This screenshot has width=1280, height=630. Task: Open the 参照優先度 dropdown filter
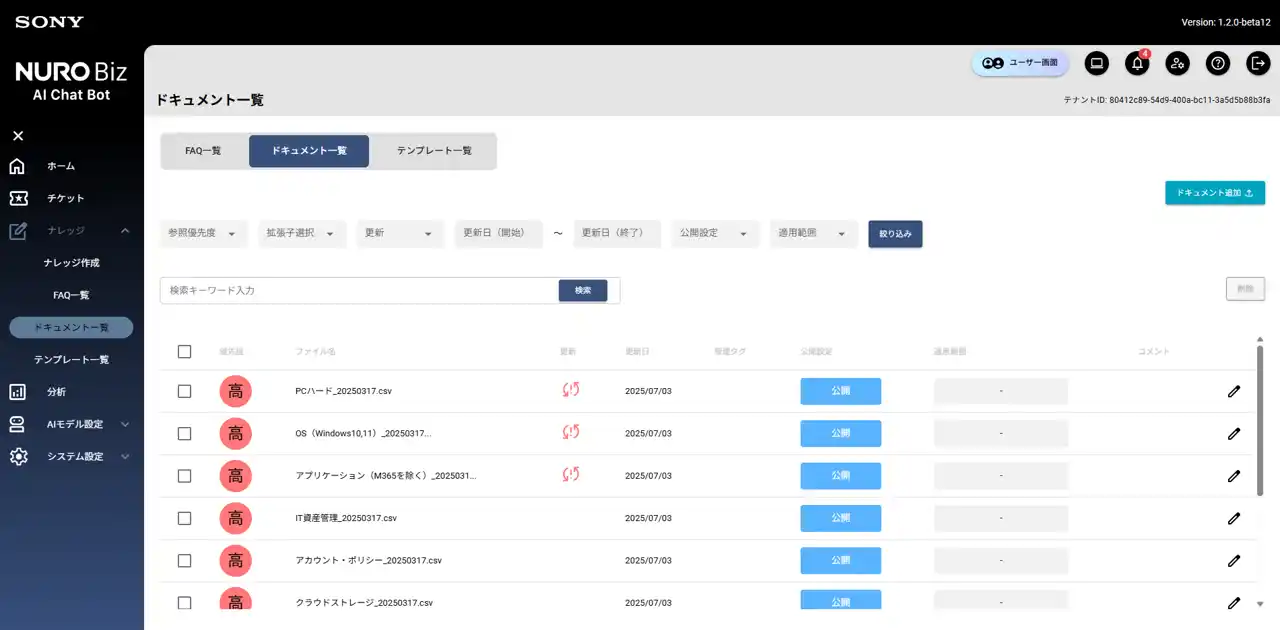coord(203,233)
